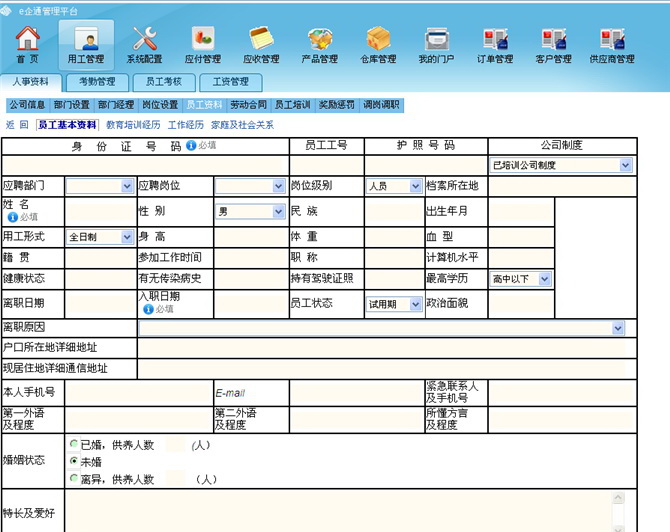Screen dimensions: 670x532
Task: Open 公司信息 submenu item
Action: (28, 105)
